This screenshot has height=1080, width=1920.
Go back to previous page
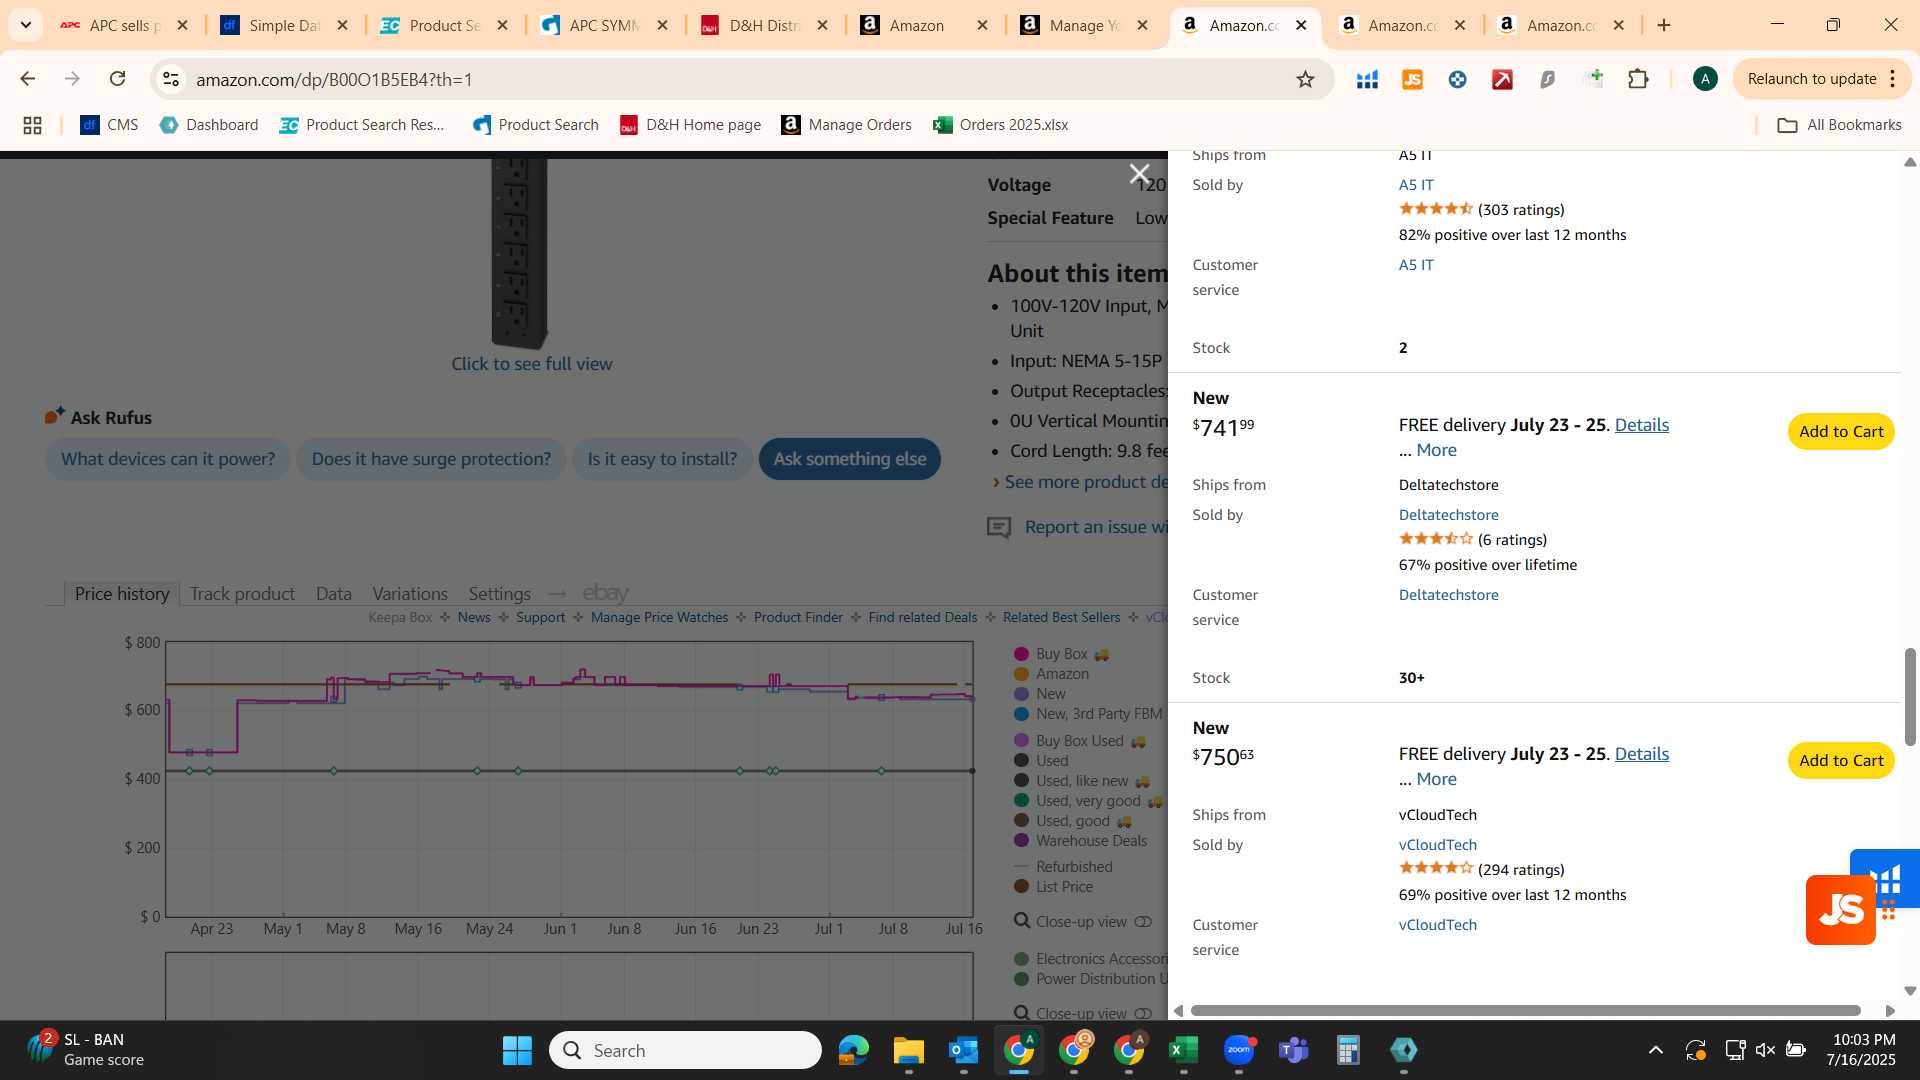pos(27,79)
